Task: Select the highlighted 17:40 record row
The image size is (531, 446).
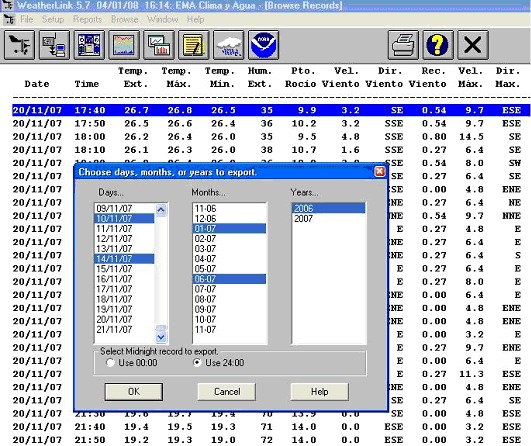Action: (x=271, y=110)
